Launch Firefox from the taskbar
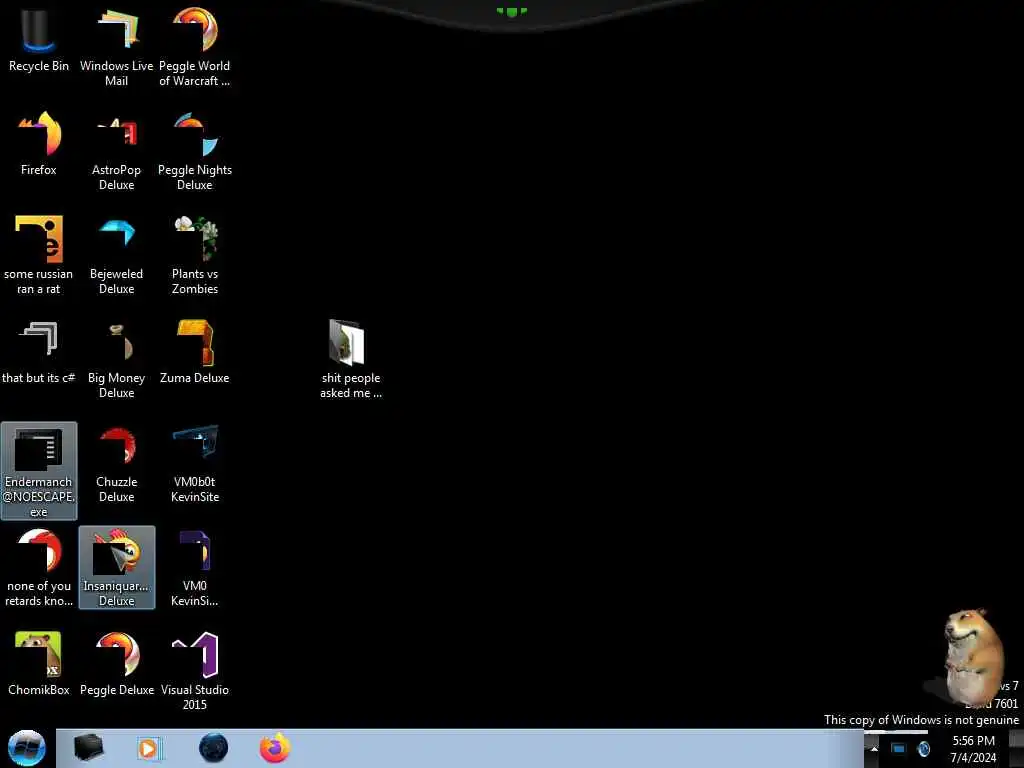 coord(275,748)
